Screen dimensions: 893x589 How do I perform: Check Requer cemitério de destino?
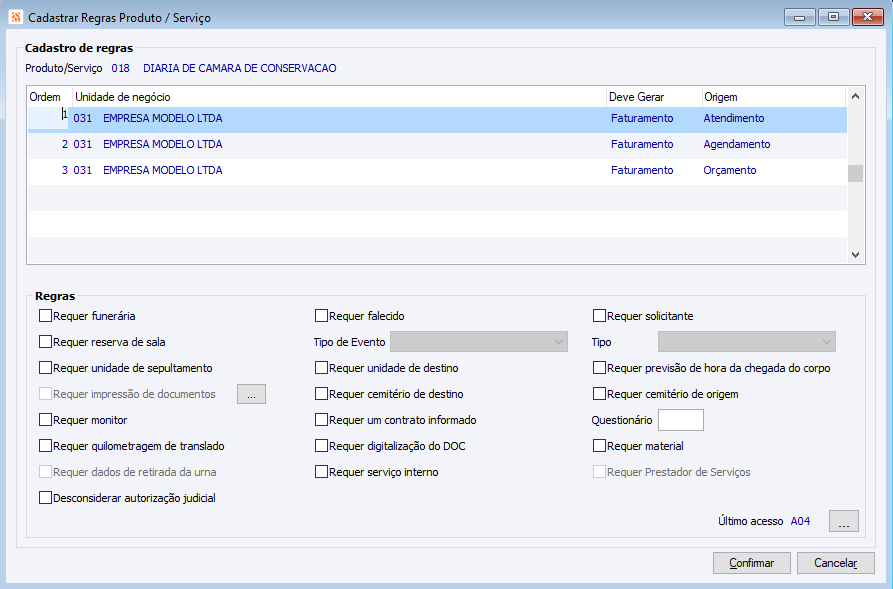pyautogui.click(x=321, y=394)
